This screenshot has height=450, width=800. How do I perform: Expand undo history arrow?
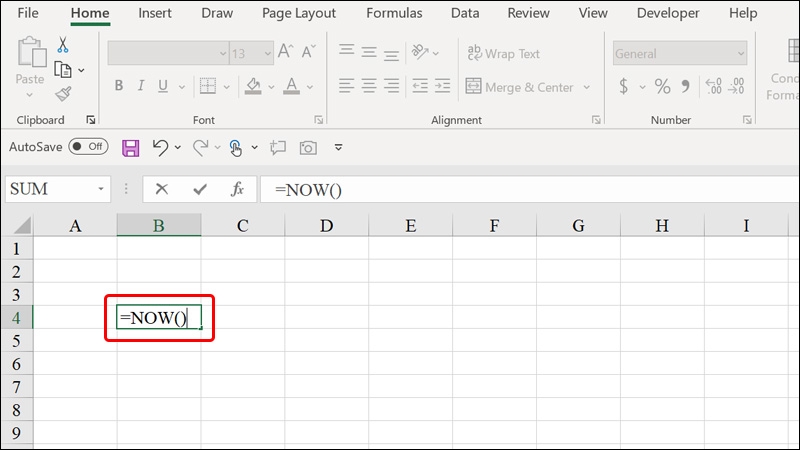coord(178,147)
